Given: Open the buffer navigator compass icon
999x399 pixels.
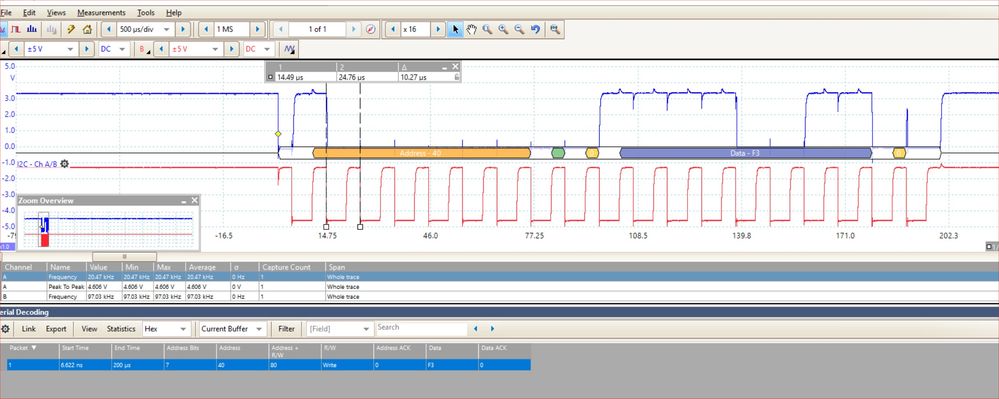Looking at the screenshot, I should [371, 29].
